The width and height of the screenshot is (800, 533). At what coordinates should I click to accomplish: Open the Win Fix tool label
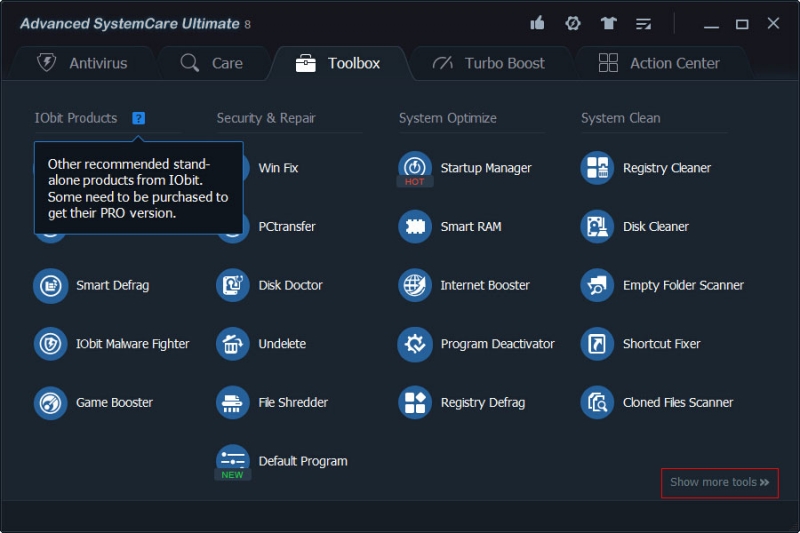click(x=278, y=168)
